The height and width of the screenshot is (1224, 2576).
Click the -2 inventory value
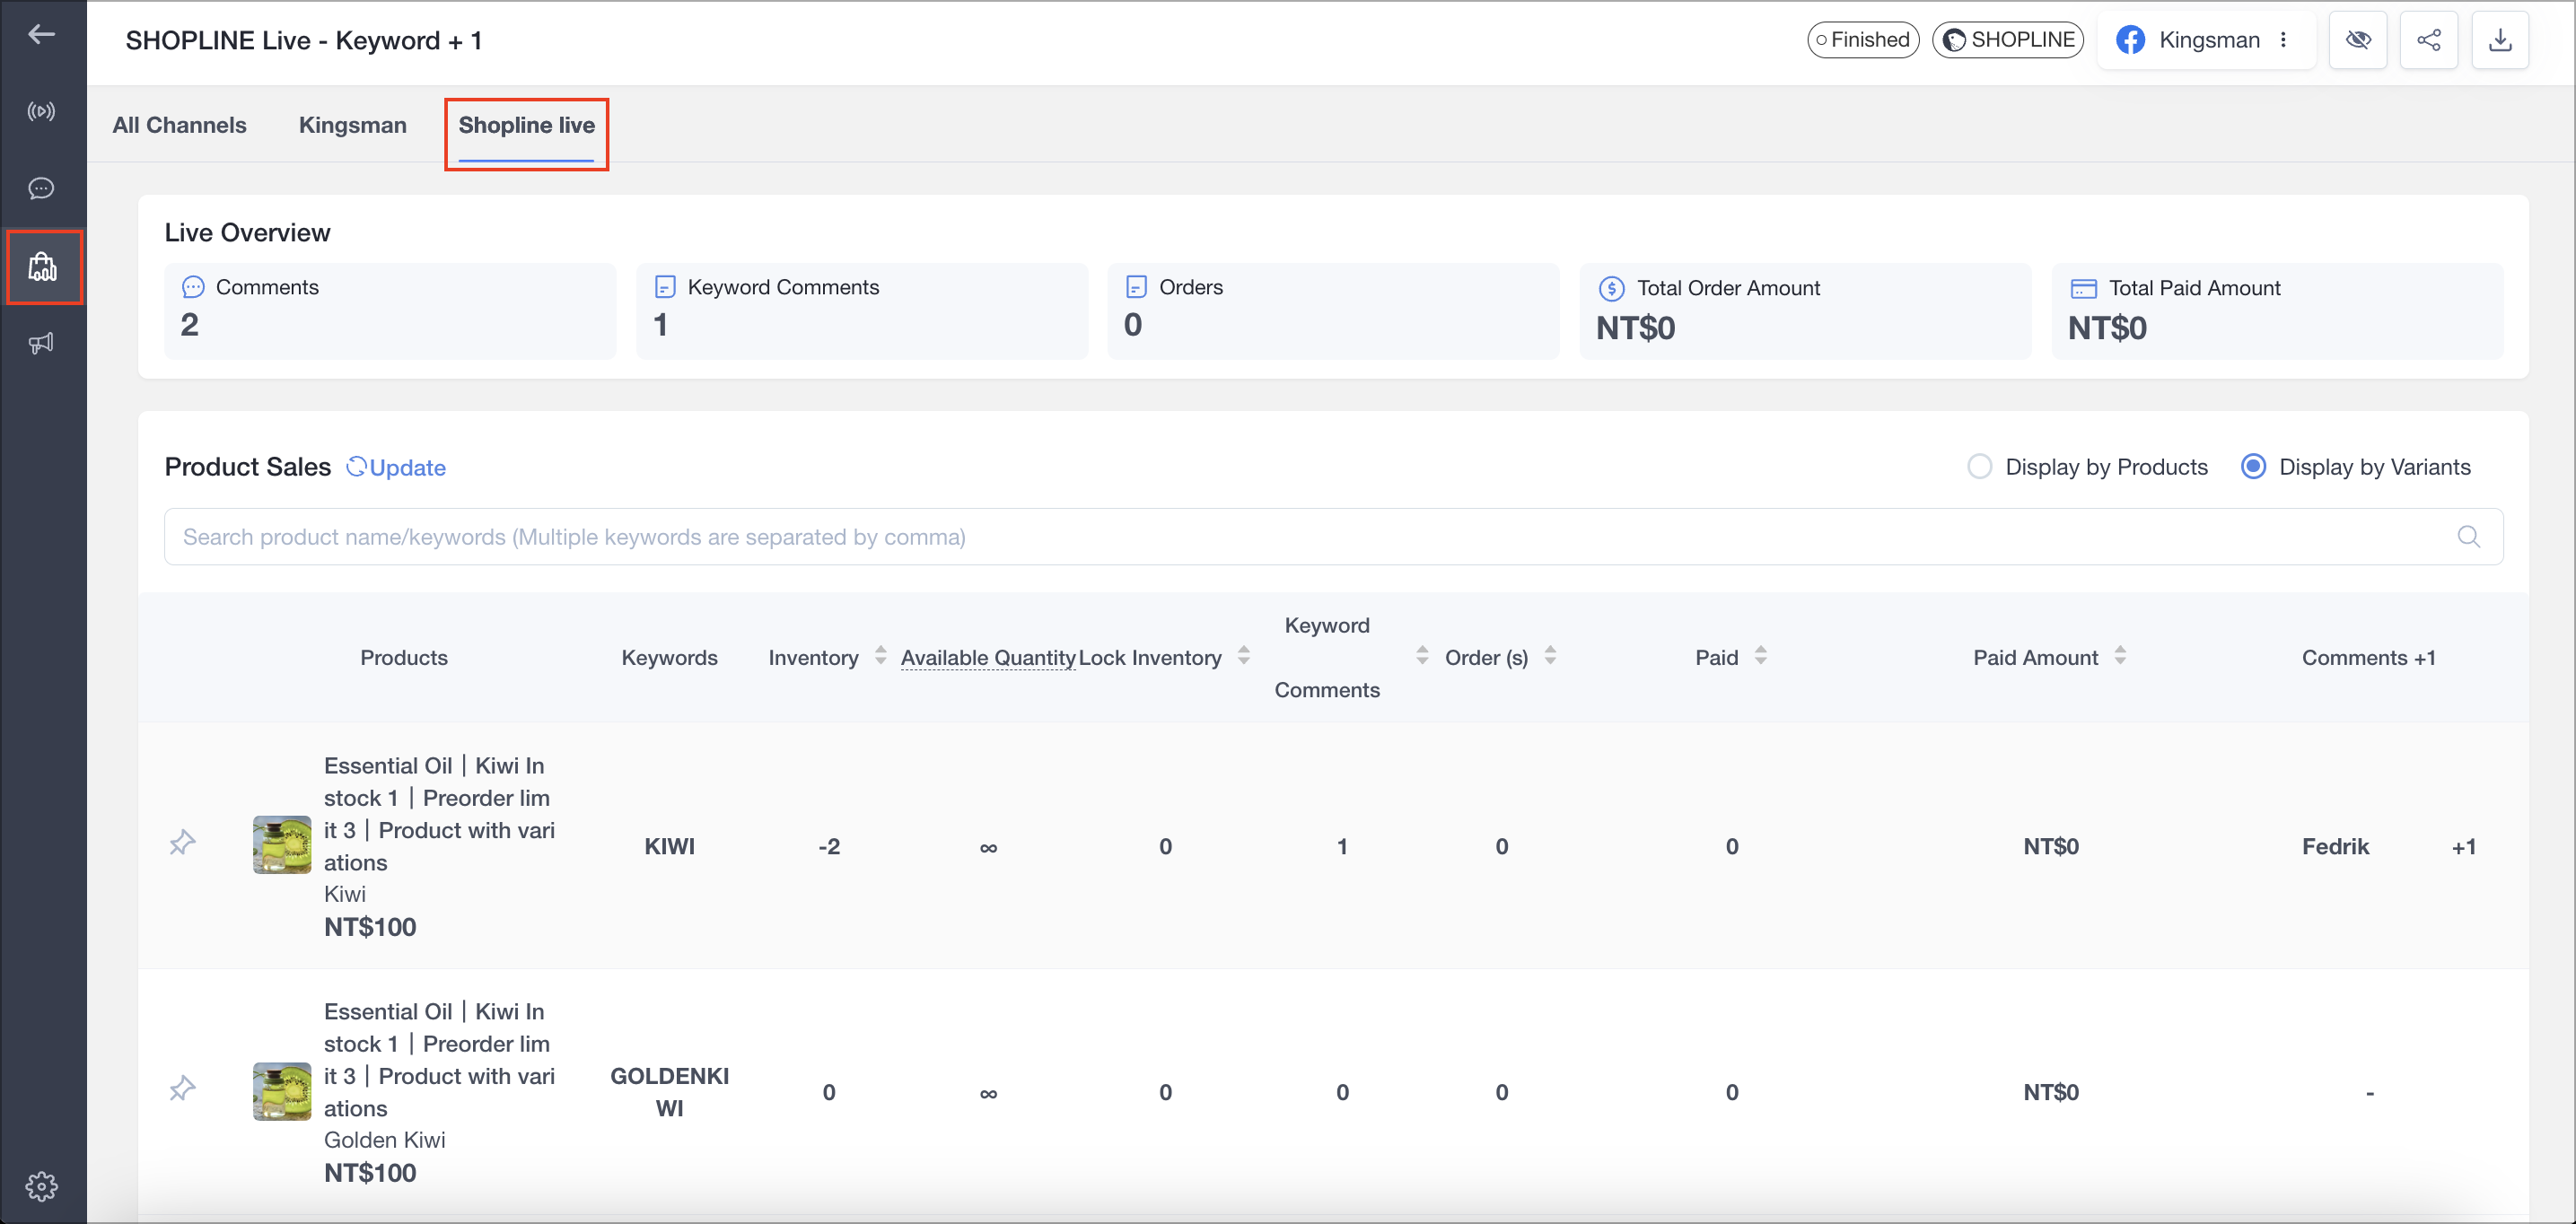tap(829, 847)
